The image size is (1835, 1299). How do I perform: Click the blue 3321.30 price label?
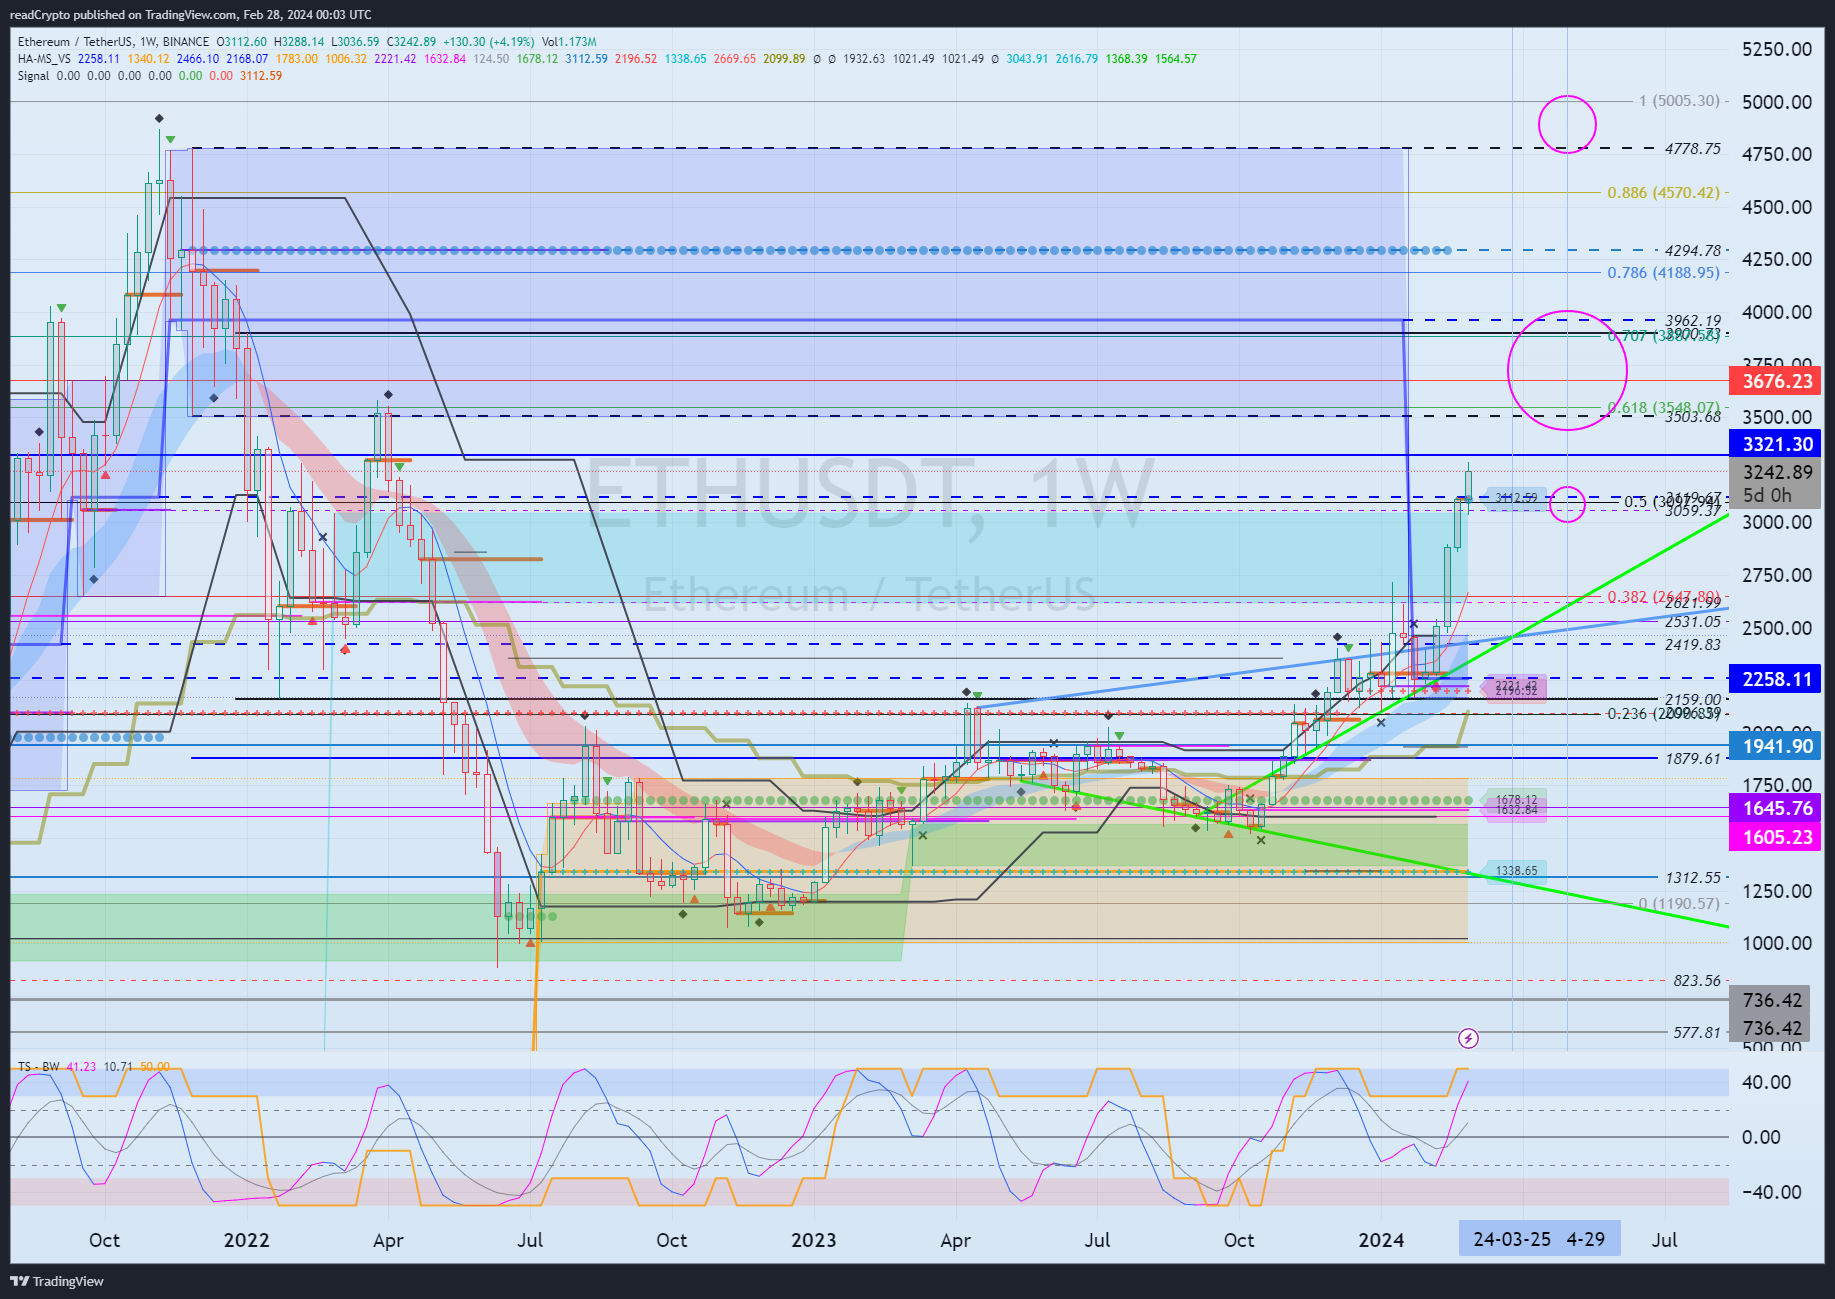(1777, 444)
